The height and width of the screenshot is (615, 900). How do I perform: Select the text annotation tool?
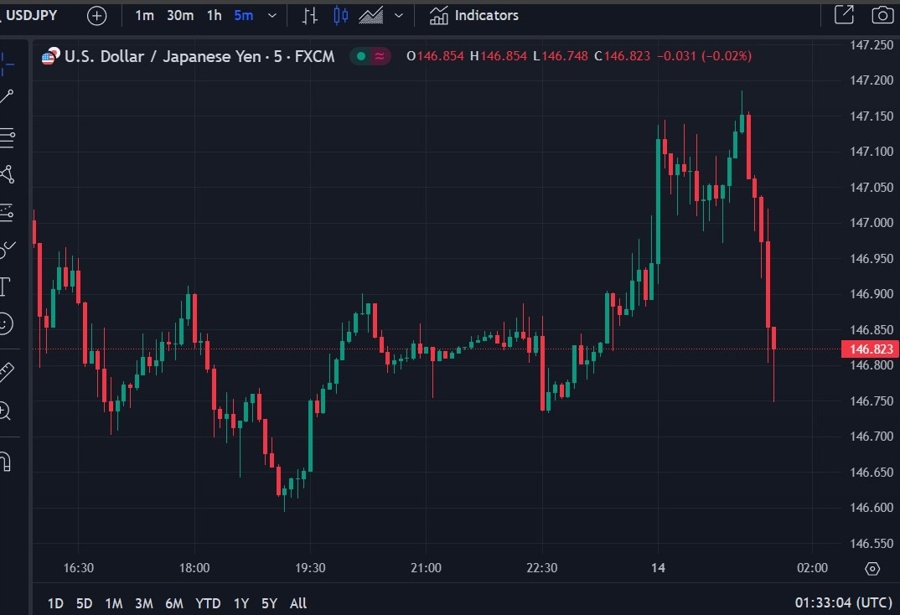(x=5, y=287)
